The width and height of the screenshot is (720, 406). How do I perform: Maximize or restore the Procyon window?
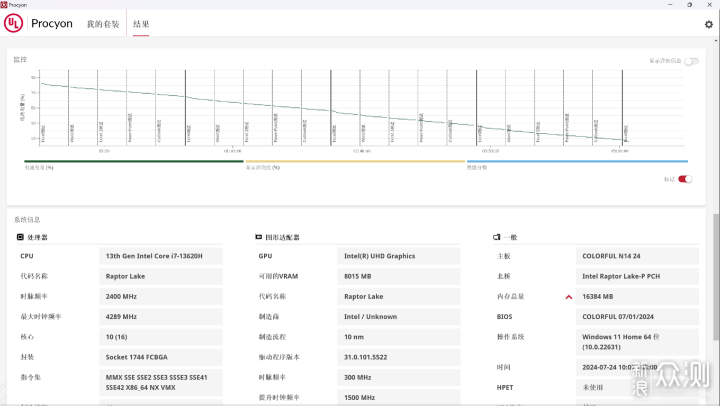pos(689,5)
